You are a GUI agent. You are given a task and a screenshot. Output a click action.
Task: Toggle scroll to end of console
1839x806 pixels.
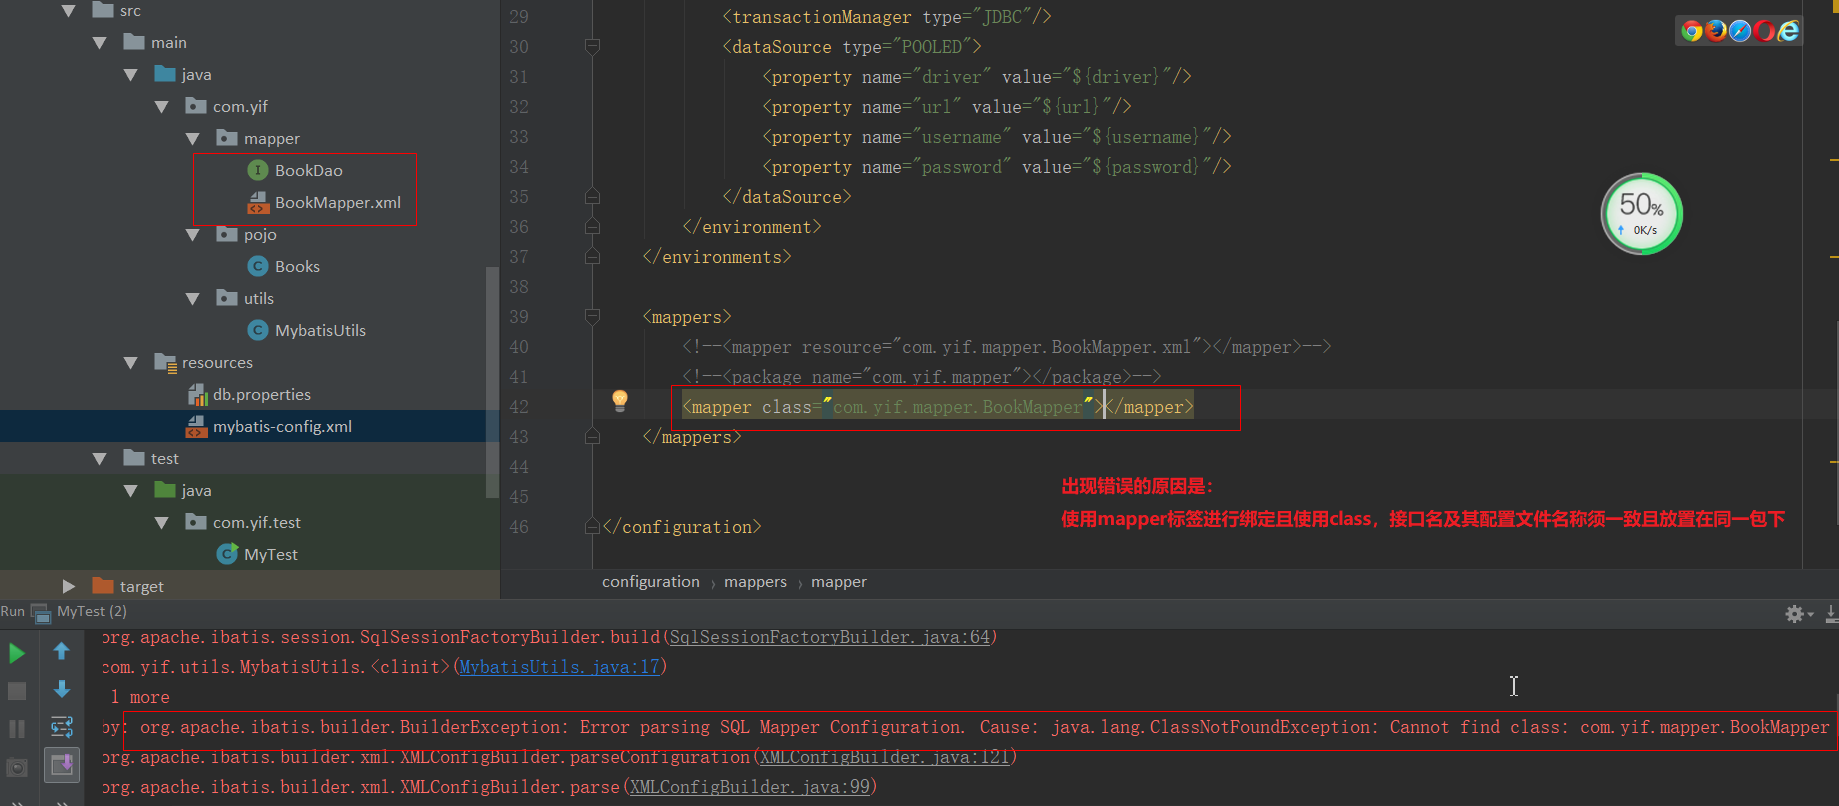tap(62, 766)
